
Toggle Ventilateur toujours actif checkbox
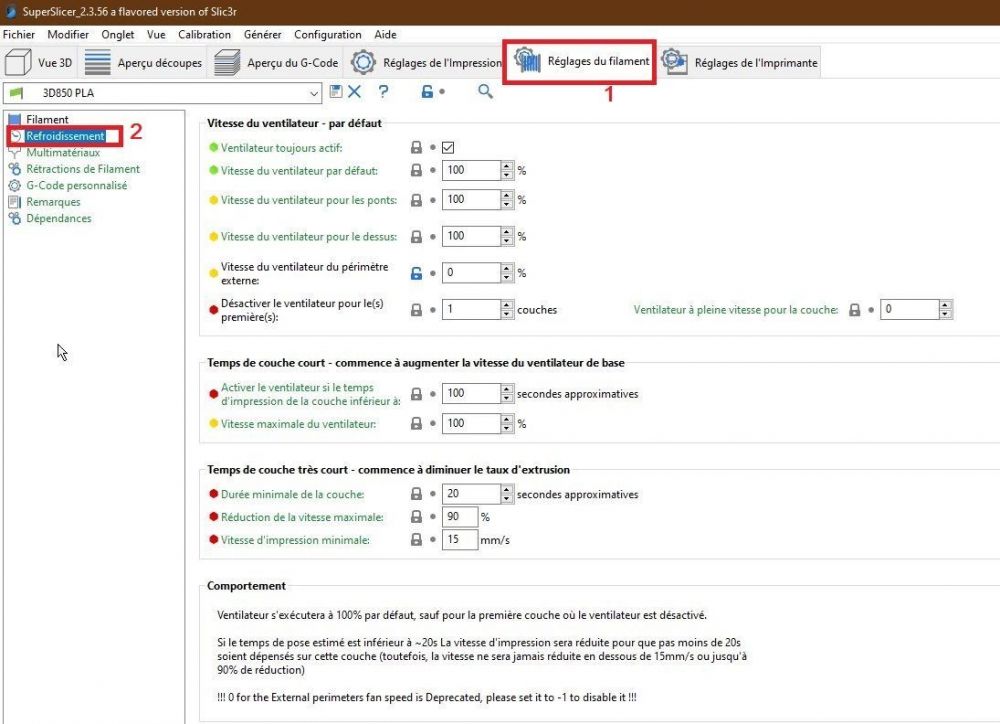point(448,148)
